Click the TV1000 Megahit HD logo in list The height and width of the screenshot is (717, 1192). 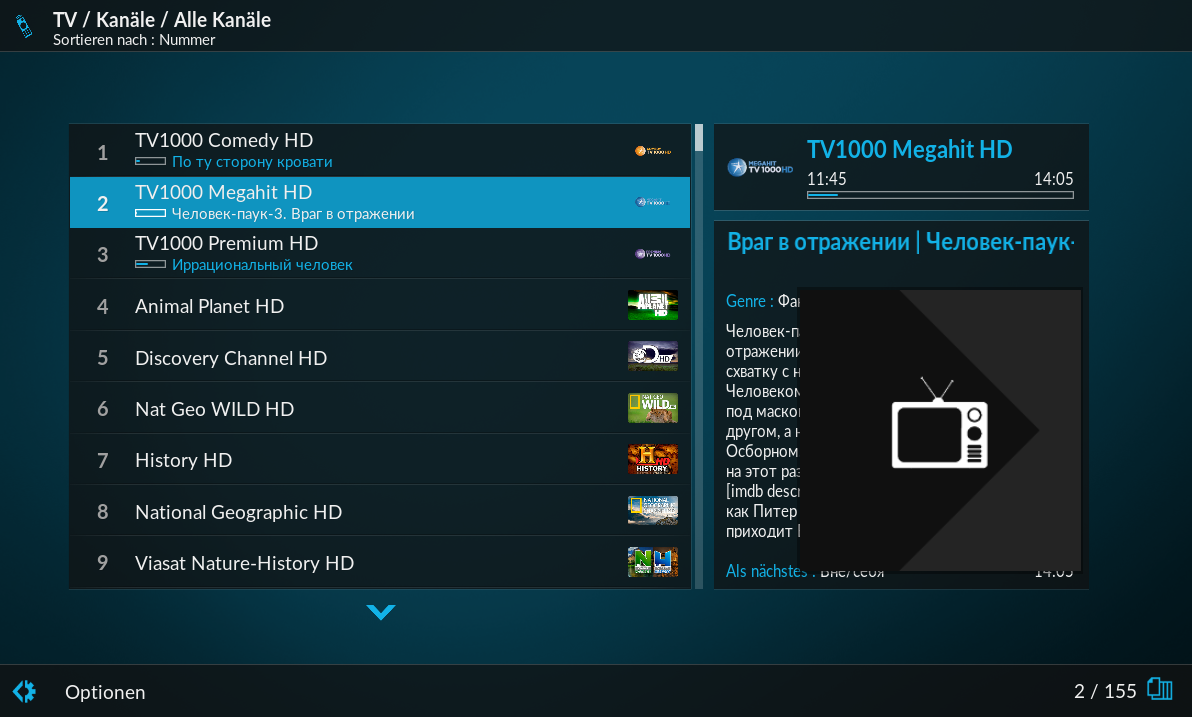pyautogui.click(x=653, y=202)
